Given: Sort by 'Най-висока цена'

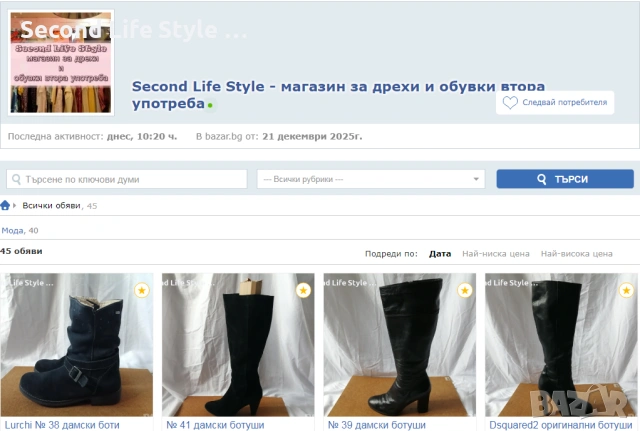Looking at the screenshot, I should (576, 254).
